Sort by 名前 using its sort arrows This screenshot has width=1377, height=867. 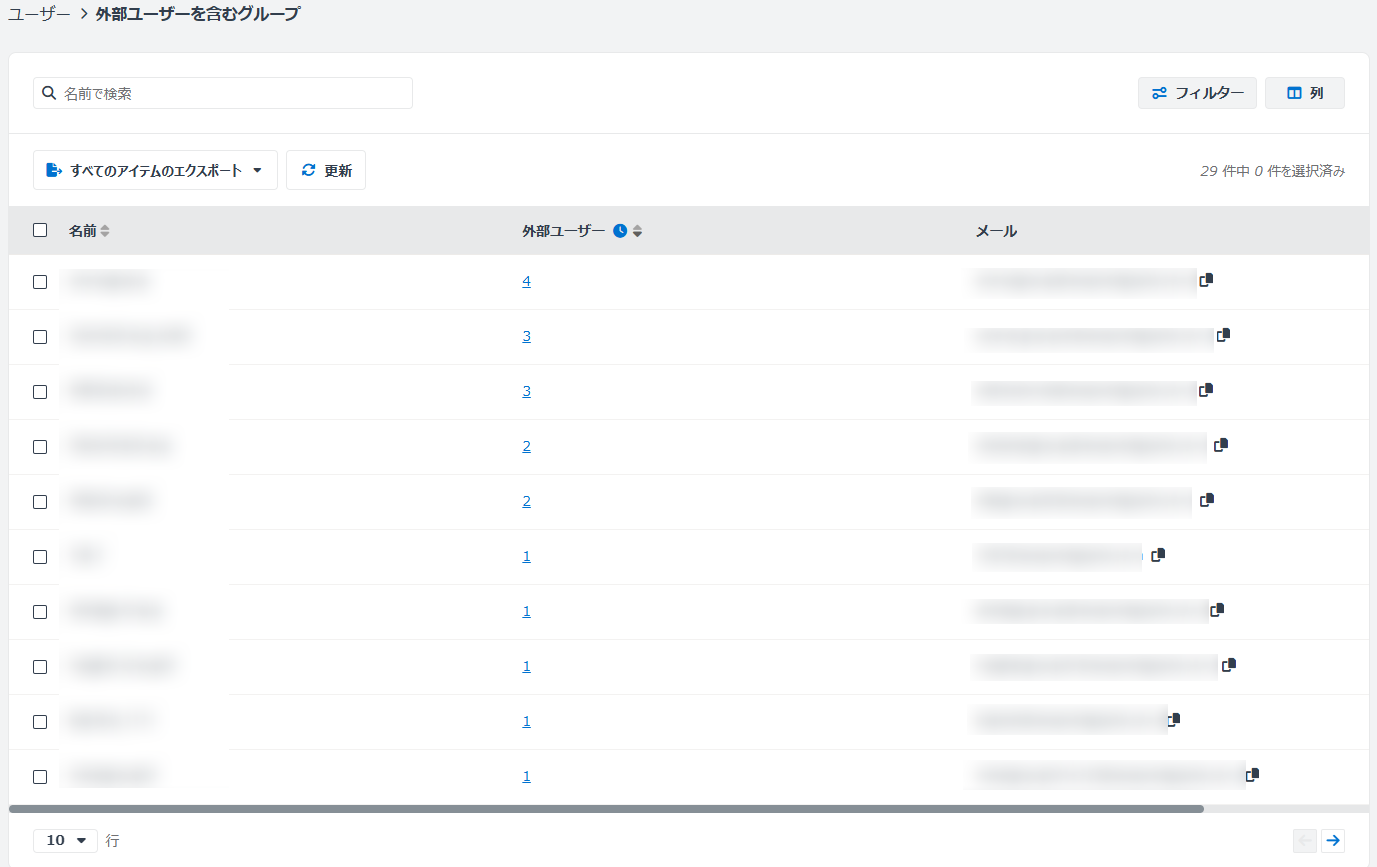[x=105, y=231]
